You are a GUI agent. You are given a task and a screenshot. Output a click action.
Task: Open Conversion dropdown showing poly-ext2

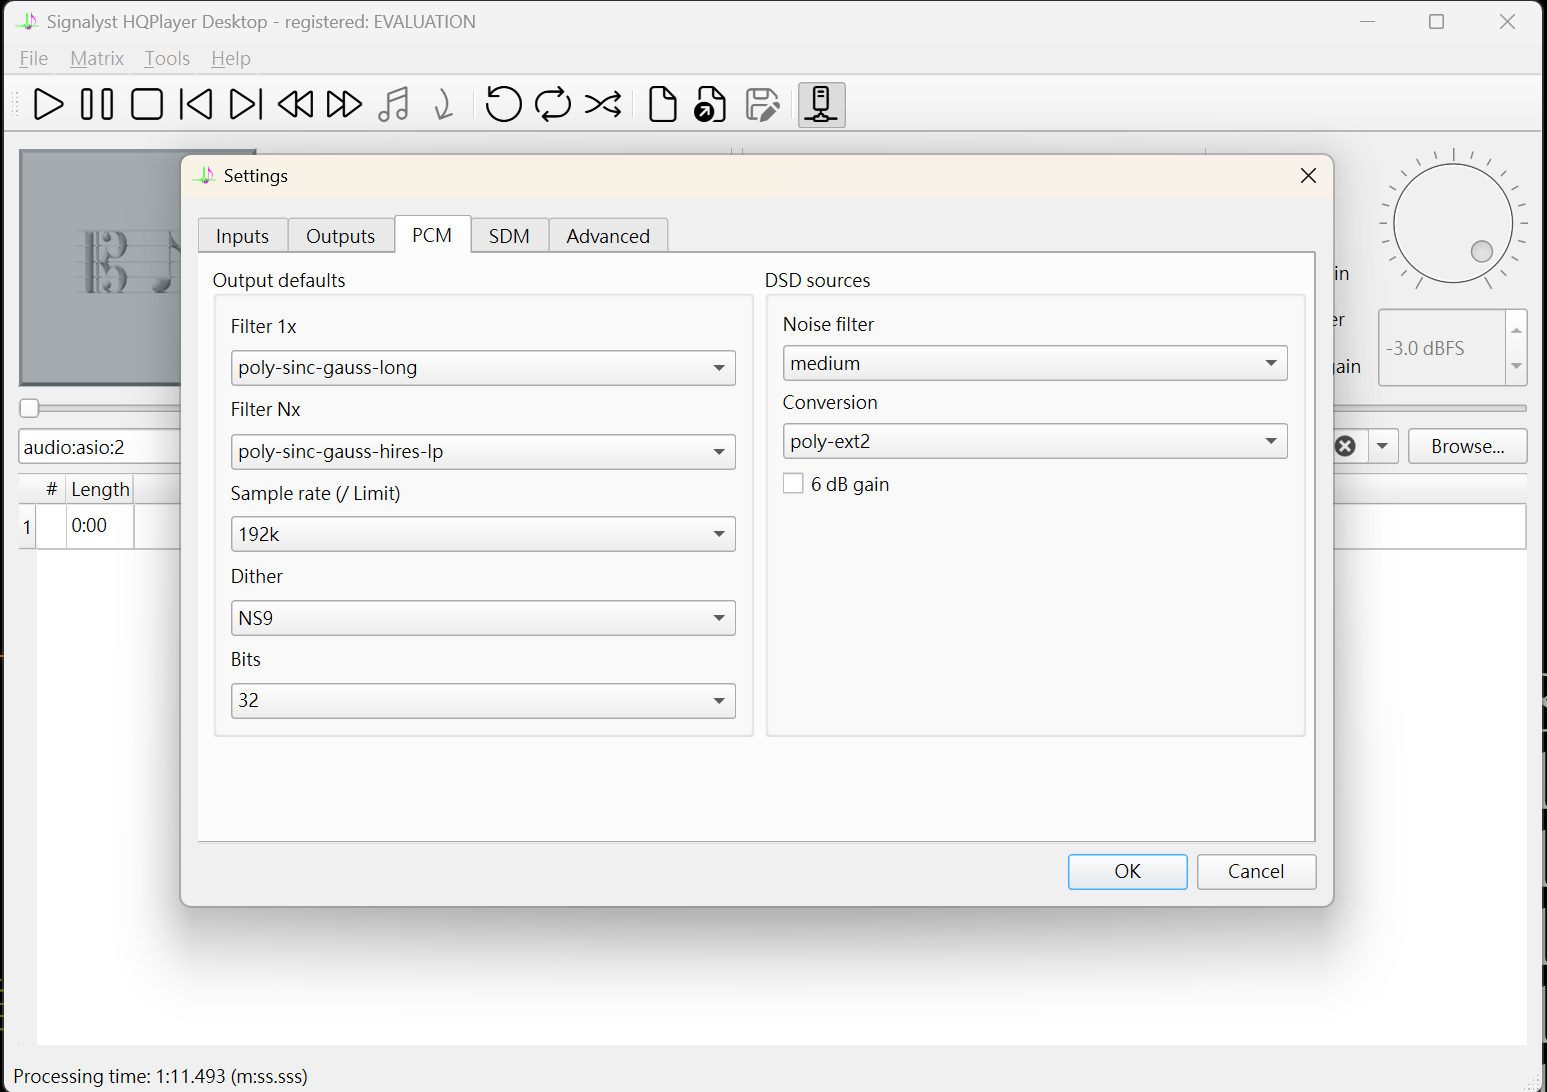pyautogui.click(x=1035, y=441)
